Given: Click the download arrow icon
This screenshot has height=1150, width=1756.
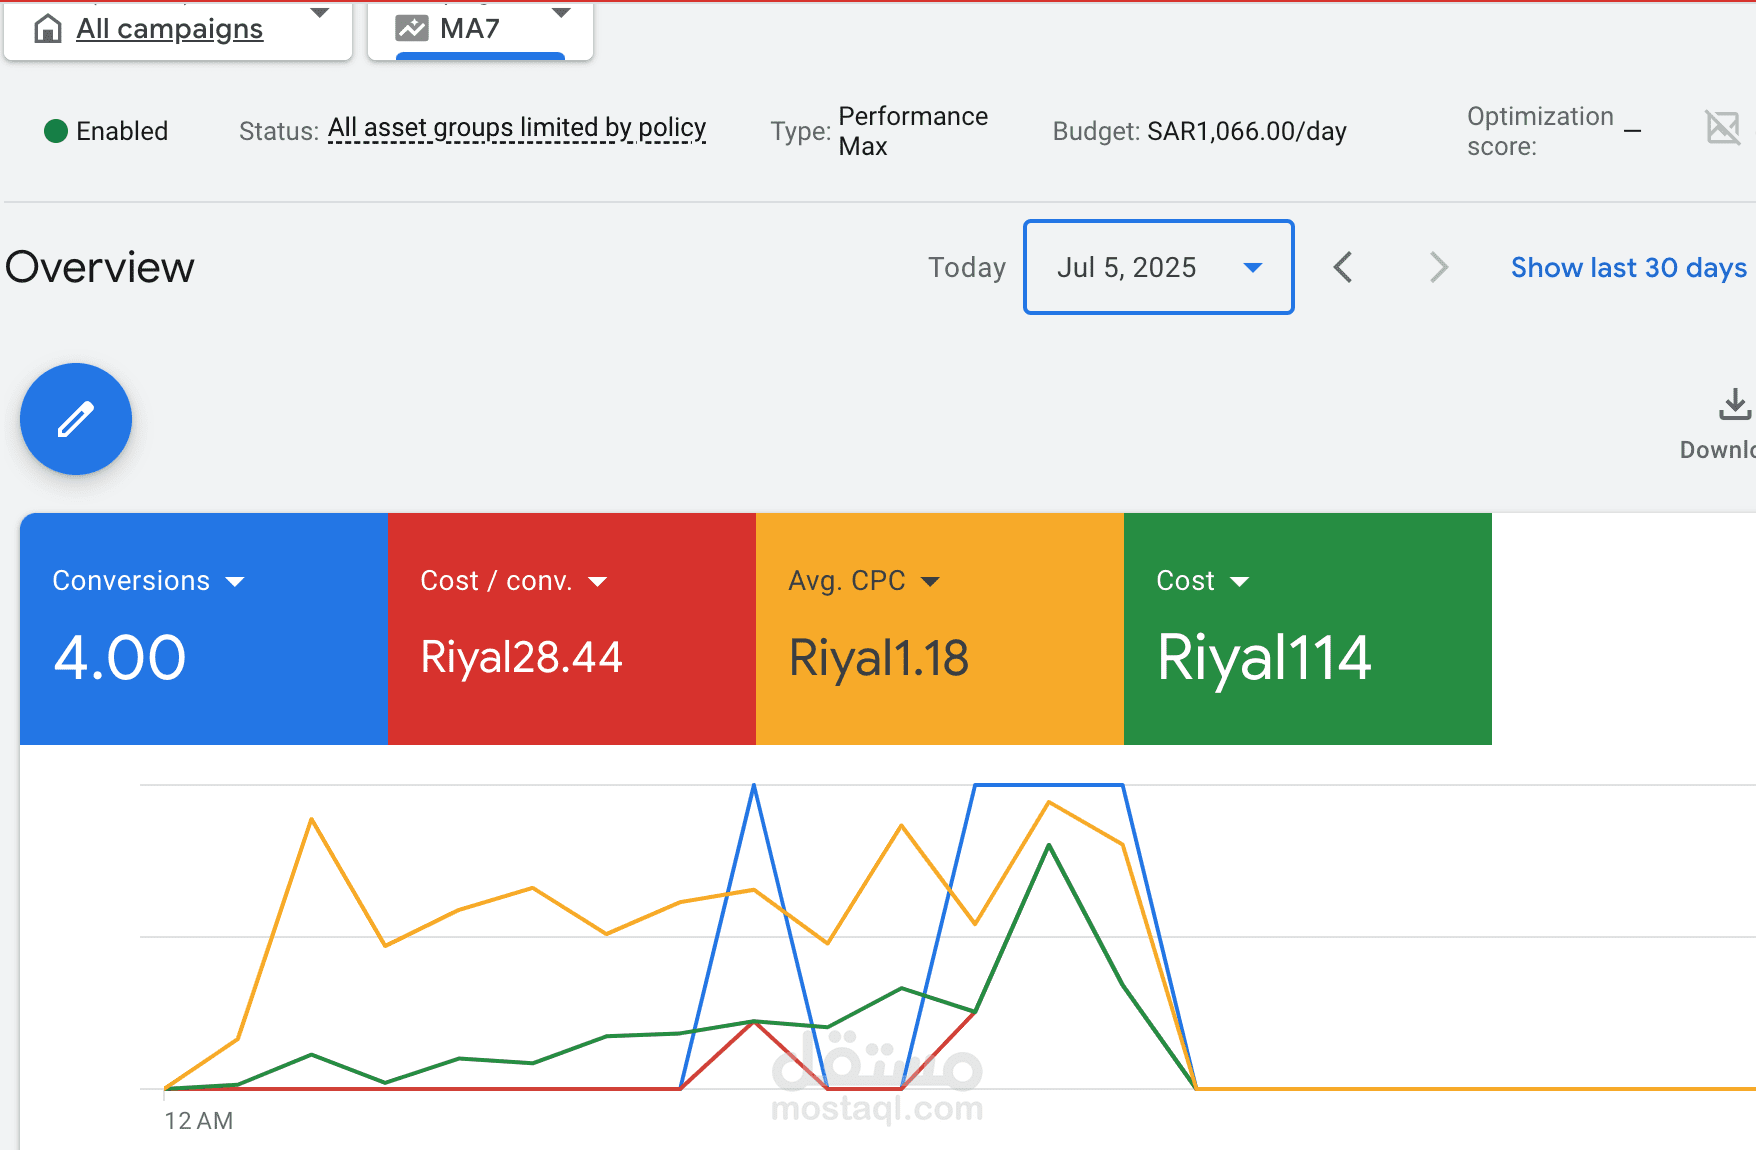Looking at the screenshot, I should click(x=1734, y=405).
